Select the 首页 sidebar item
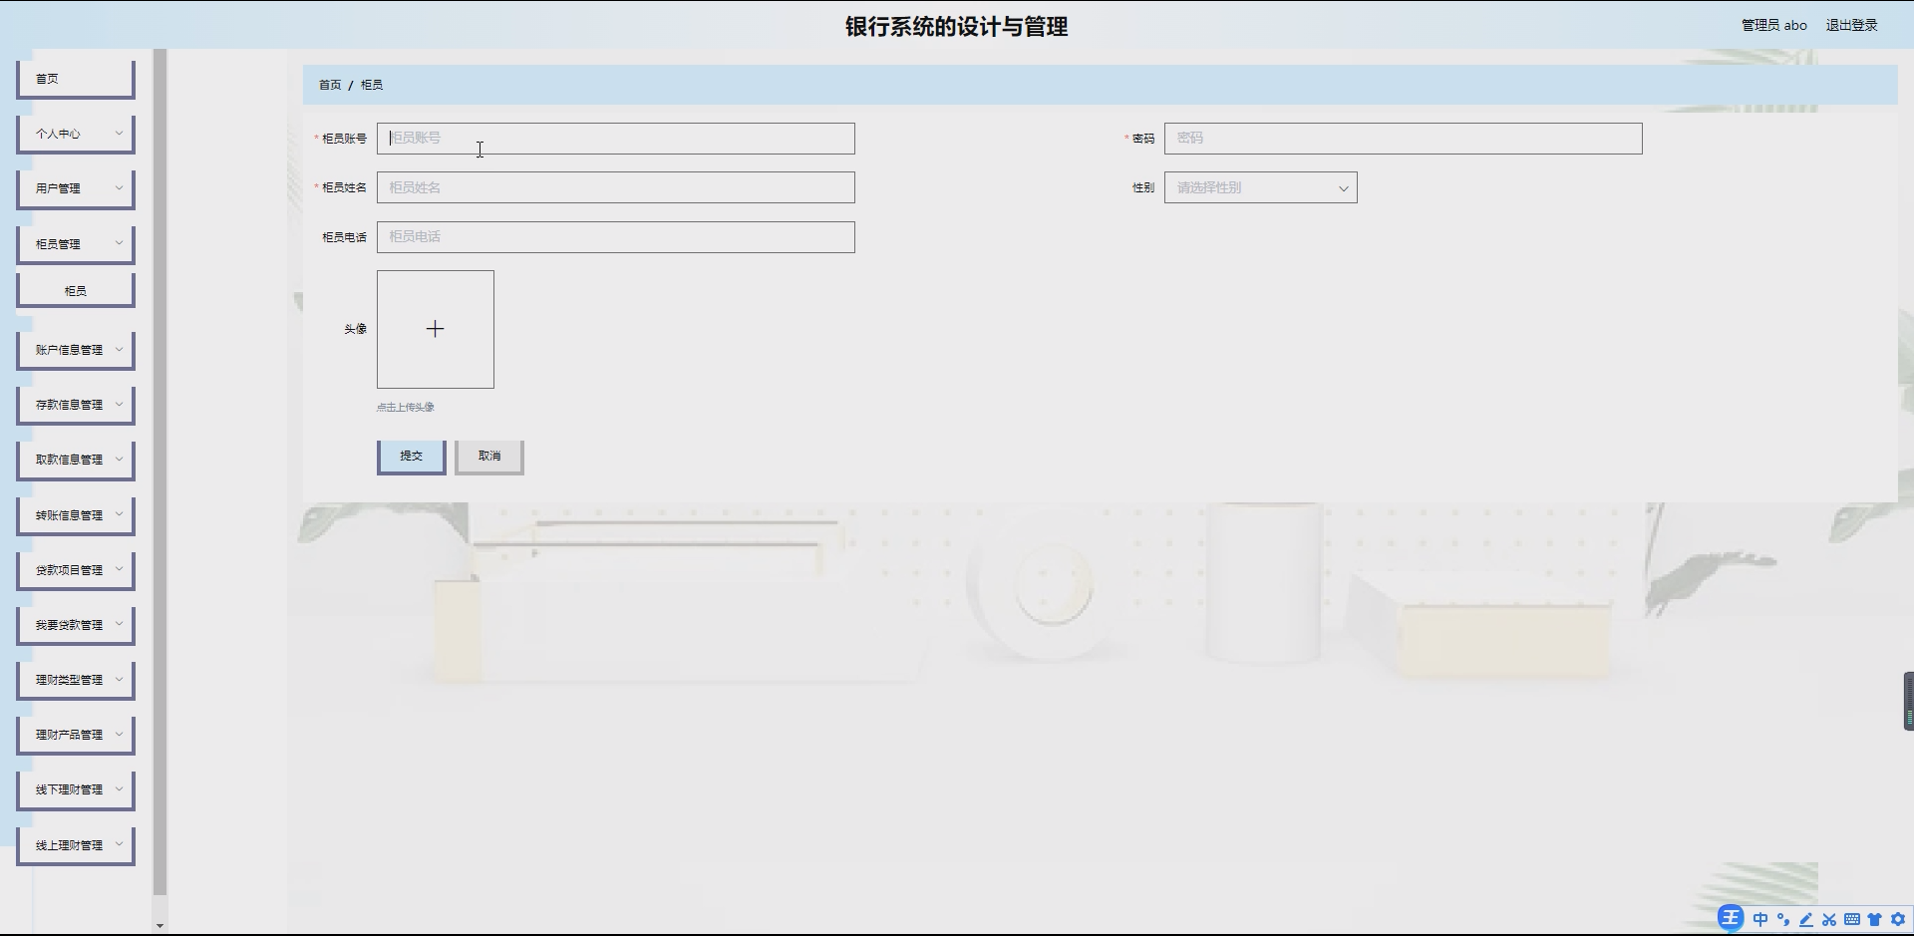 coord(76,79)
